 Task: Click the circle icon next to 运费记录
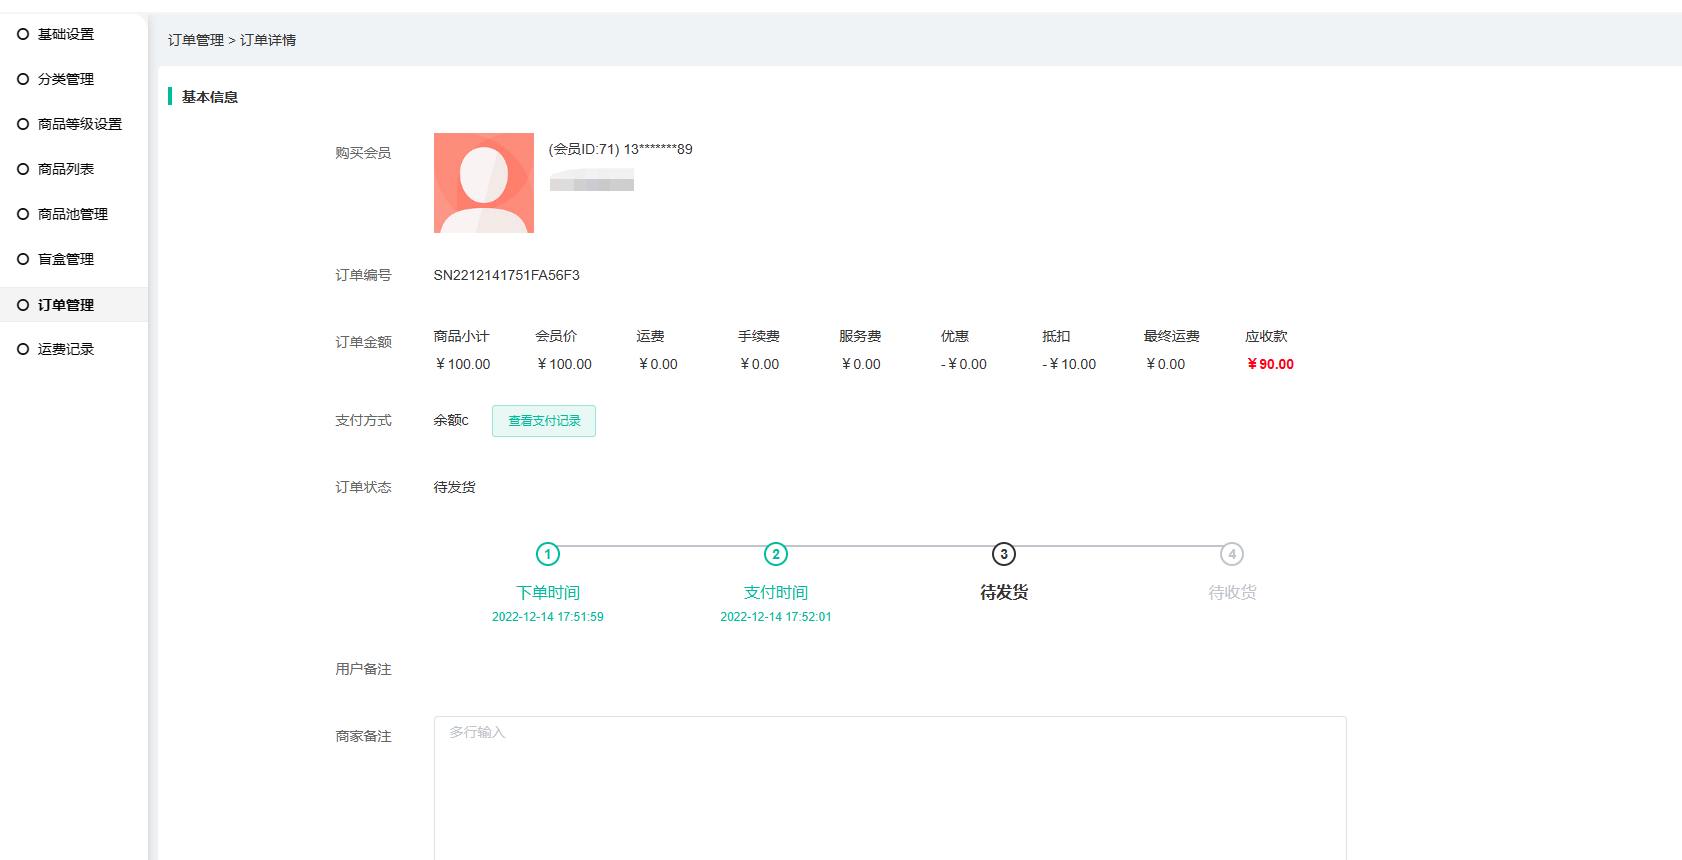tap(23, 349)
